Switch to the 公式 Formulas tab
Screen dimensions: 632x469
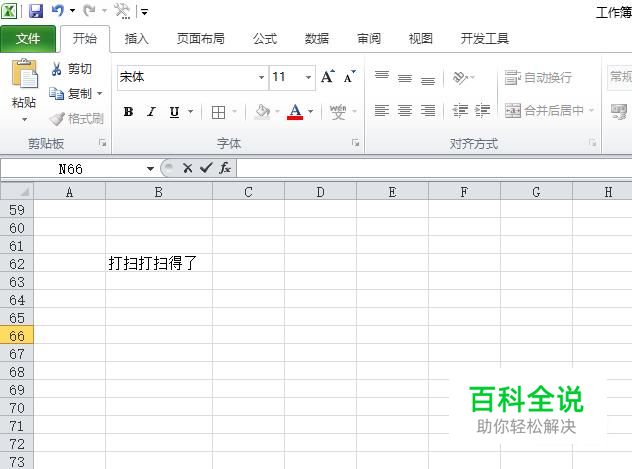tap(265, 39)
